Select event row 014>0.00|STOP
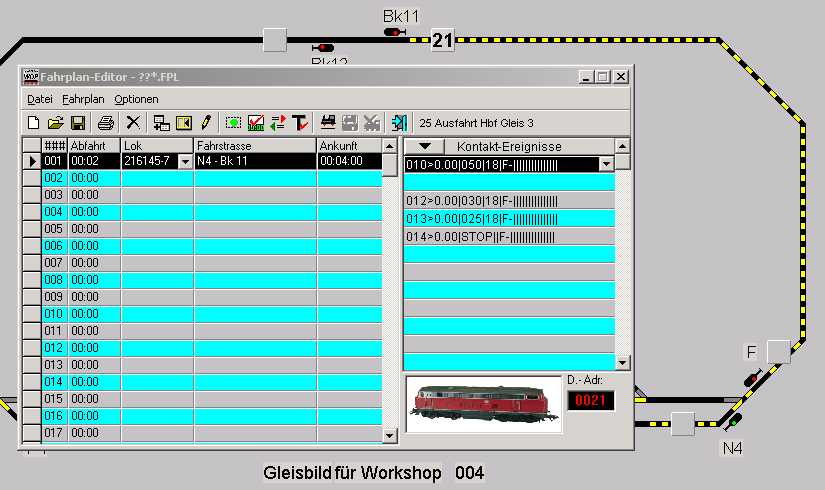Screen dimensions: 825x490 (x=509, y=237)
